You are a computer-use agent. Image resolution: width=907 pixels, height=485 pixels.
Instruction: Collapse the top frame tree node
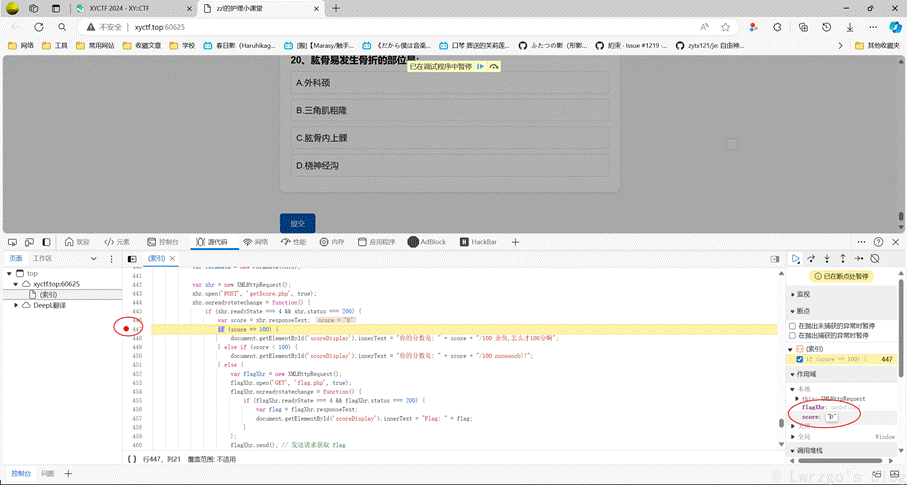(x=9, y=273)
